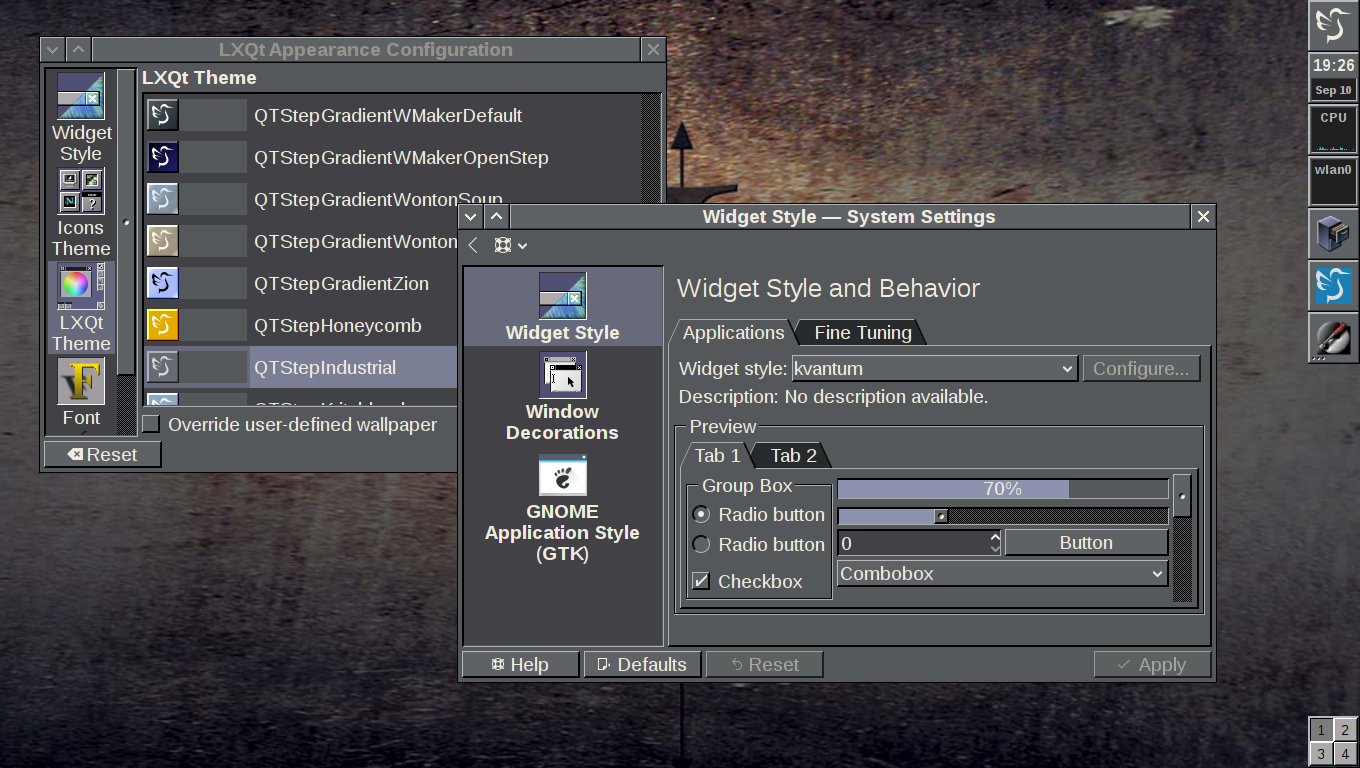Open Font settings in LXQt sidebar
This screenshot has width=1360, height=768.
81,394
